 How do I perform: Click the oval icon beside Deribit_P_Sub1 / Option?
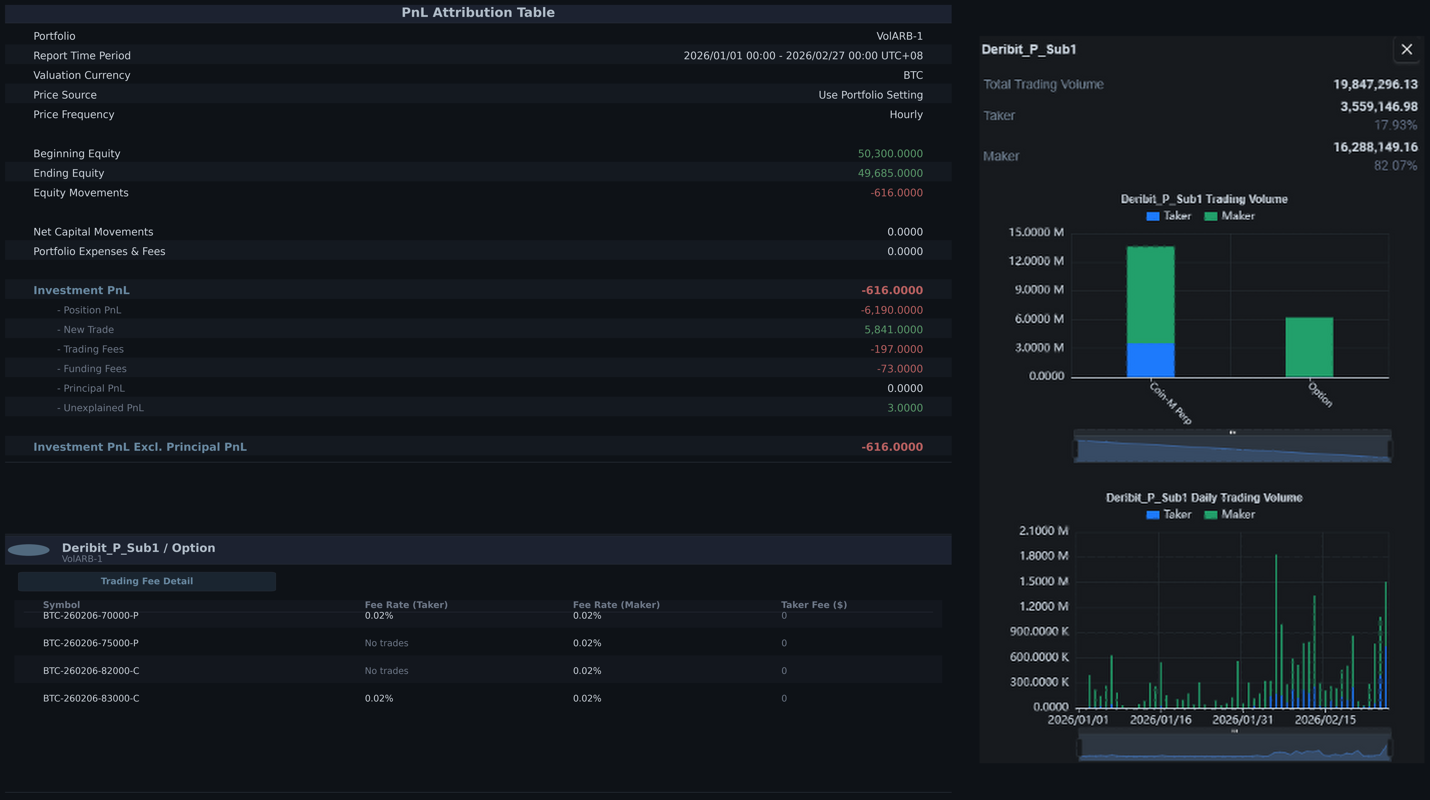[x=28, y=550]
